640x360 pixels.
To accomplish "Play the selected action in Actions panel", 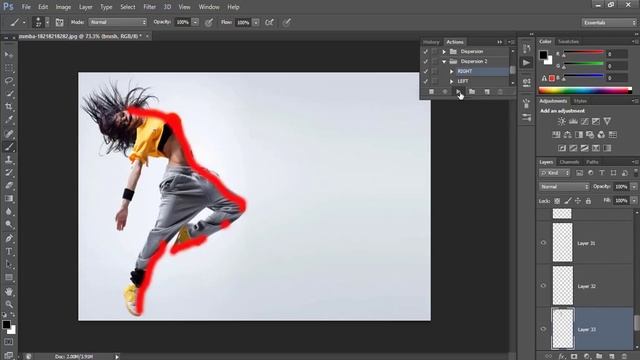I will point(458,92).
